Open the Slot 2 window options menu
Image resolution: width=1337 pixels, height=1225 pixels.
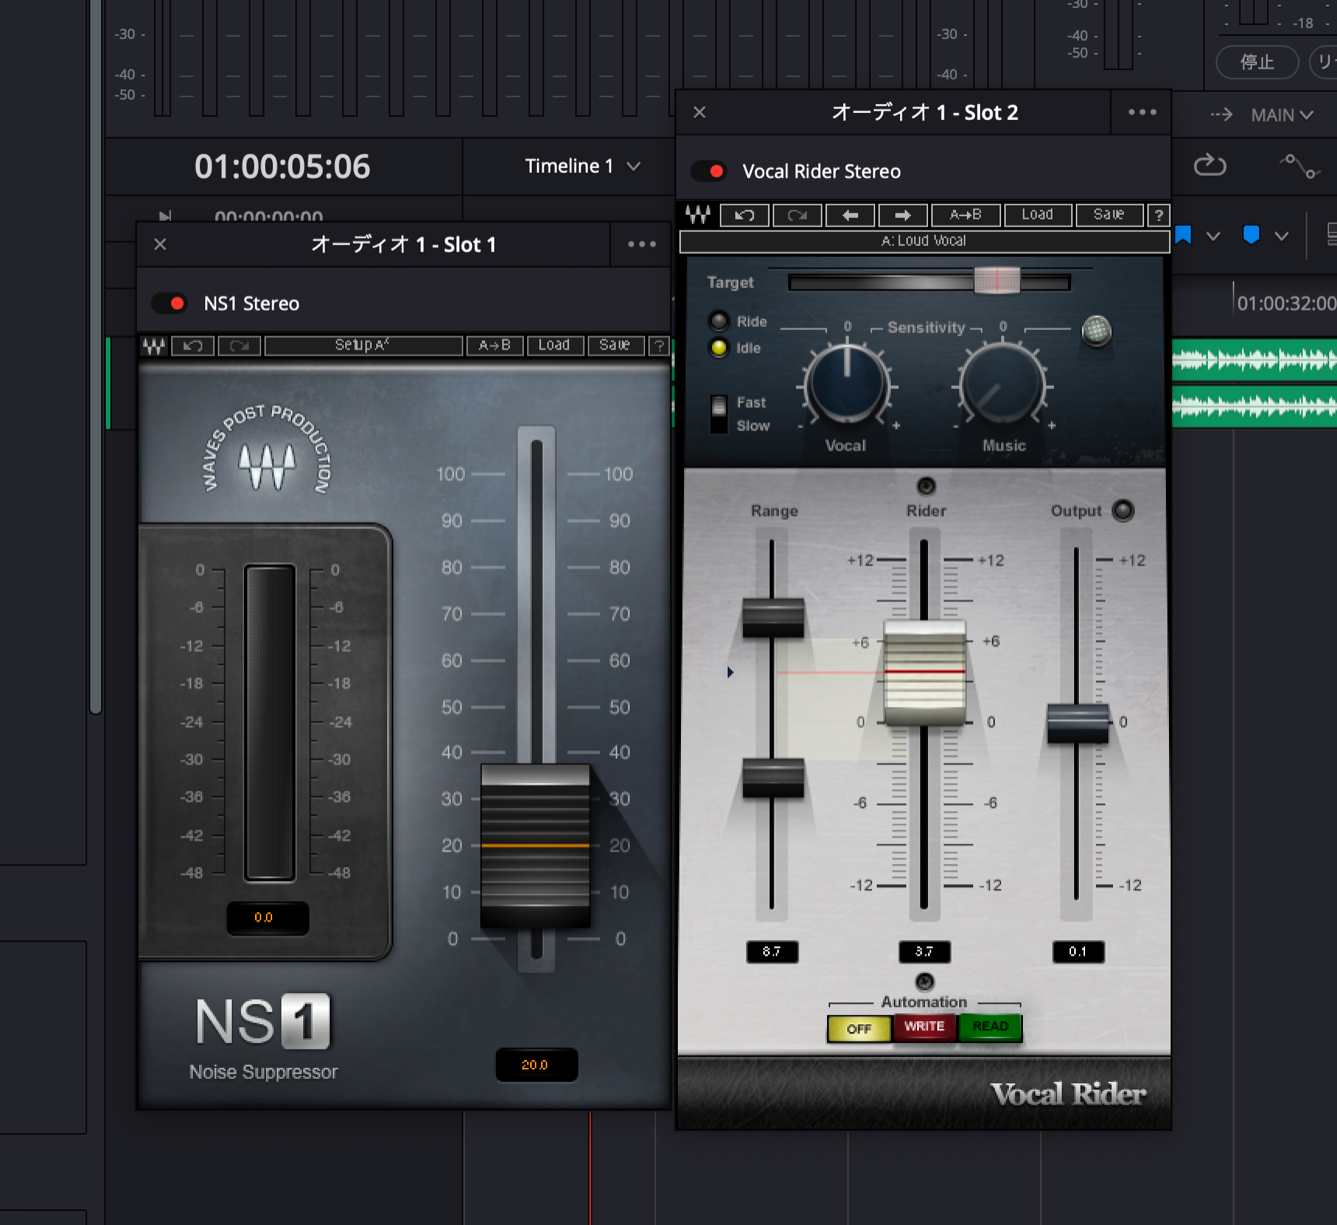1142,112
